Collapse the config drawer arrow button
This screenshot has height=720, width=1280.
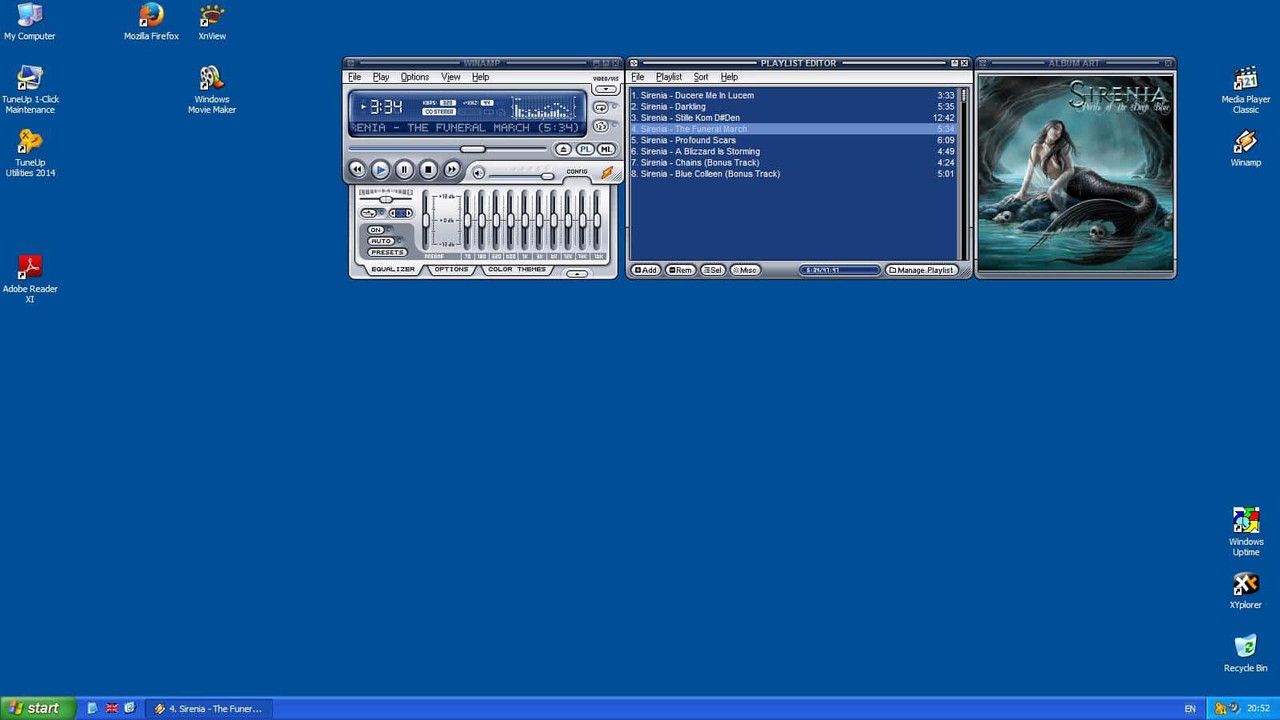[577, 273]
